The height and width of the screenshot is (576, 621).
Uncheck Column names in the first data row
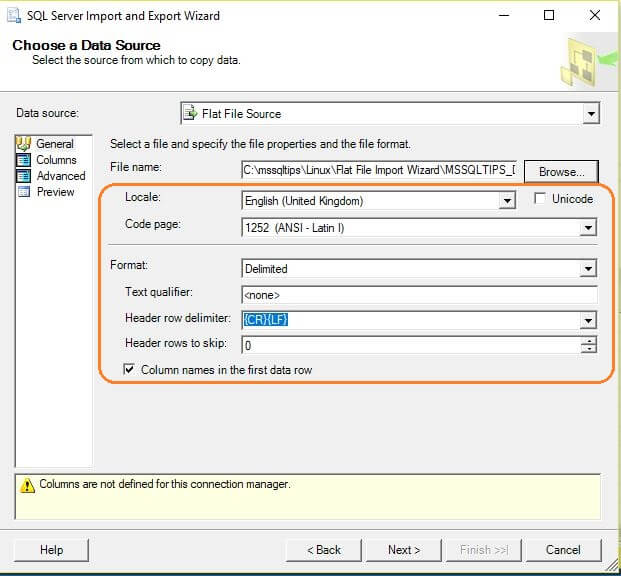tap(130, 370)
